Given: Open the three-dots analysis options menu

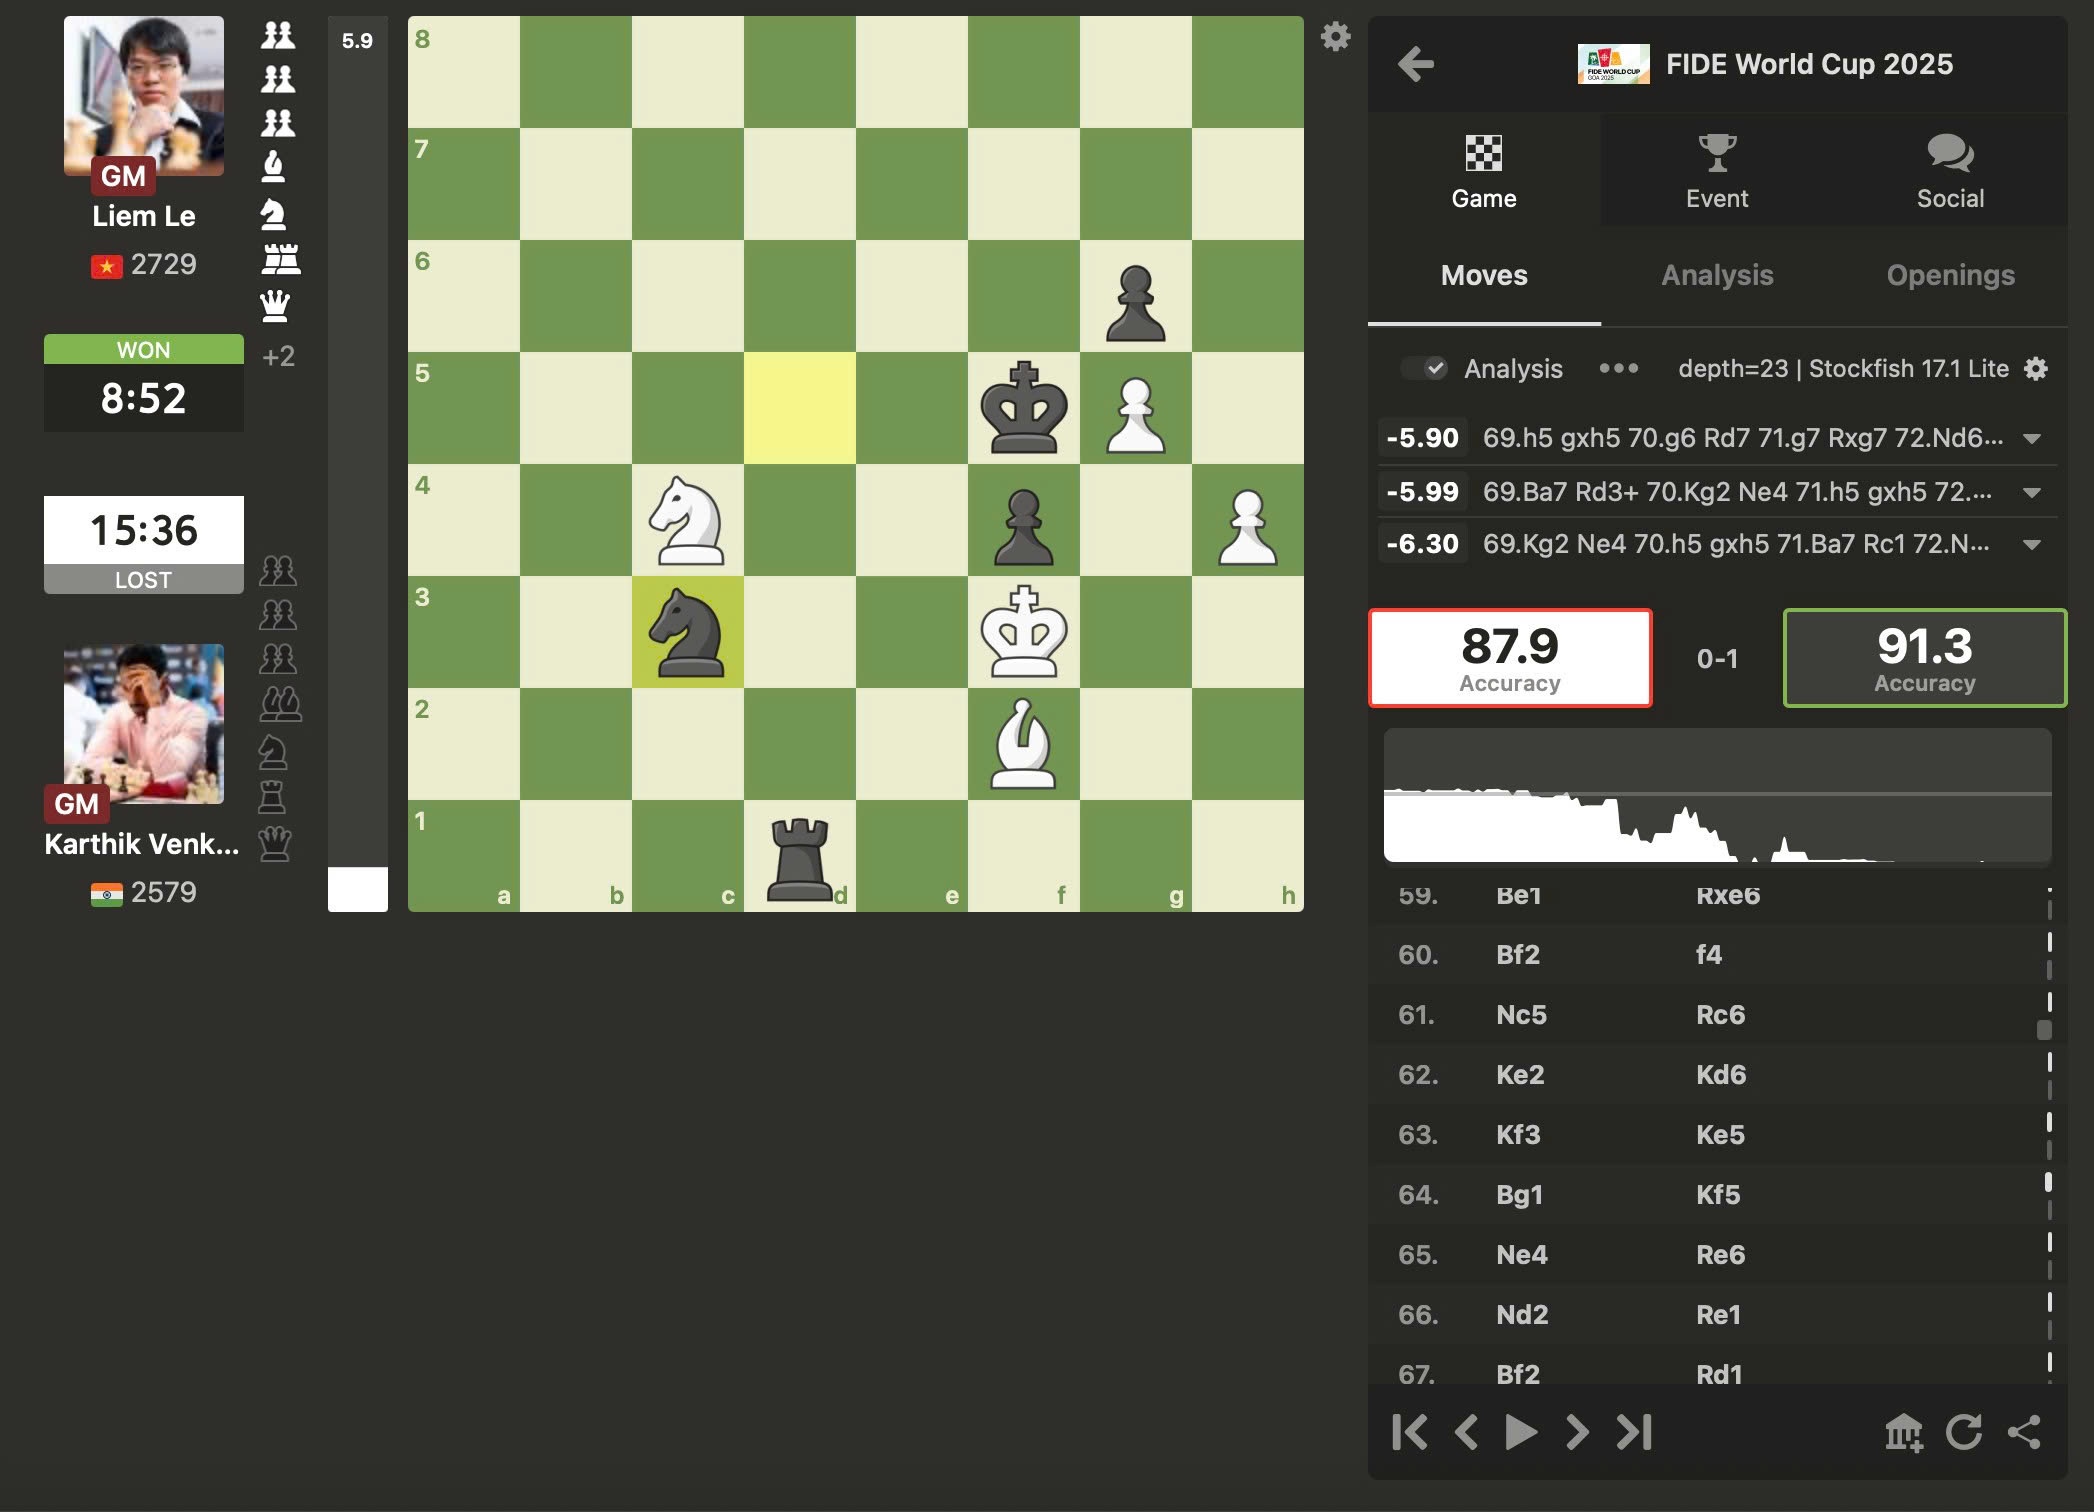Looking at the screenshot, I should click(x=1618, y=369).
